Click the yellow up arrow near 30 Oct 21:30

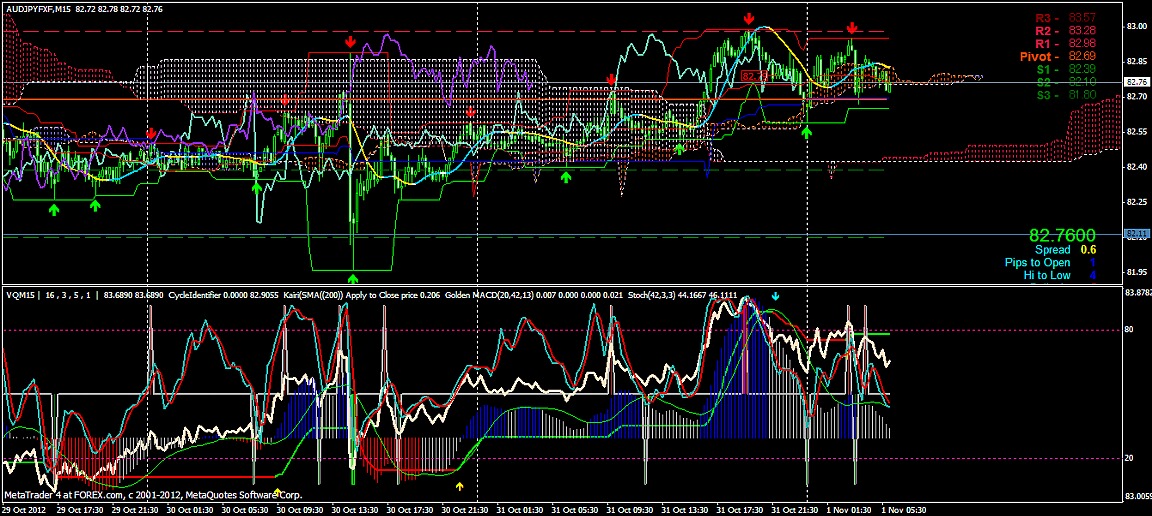459,487
